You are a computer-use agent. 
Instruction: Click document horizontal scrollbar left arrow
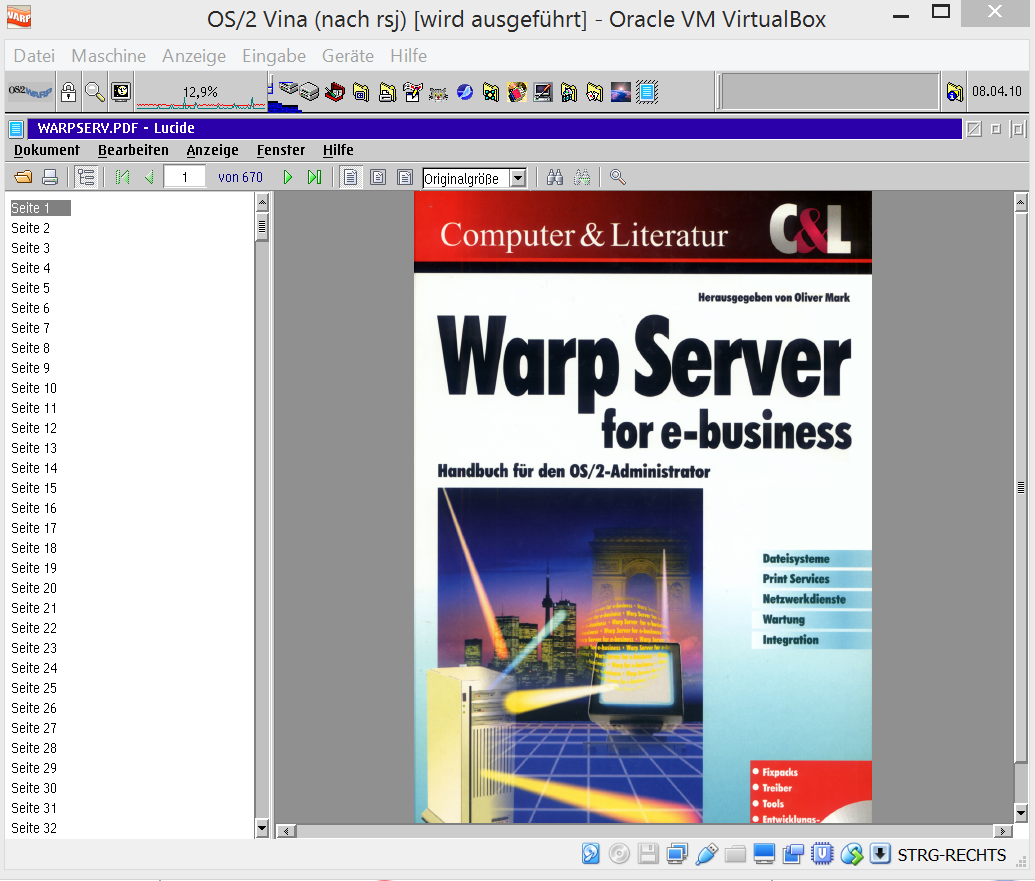click(x=286, y=831)
